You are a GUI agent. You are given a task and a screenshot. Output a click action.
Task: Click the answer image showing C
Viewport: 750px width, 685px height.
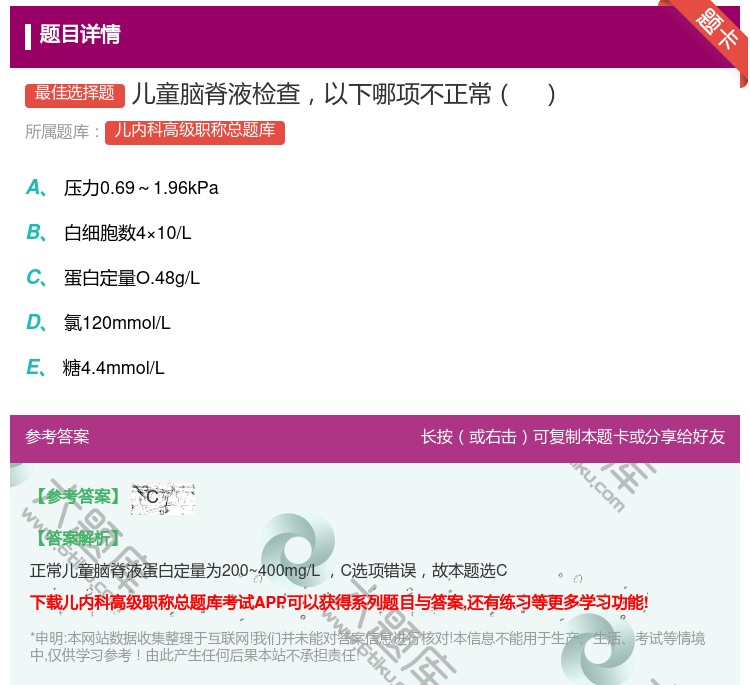[163, 498]
